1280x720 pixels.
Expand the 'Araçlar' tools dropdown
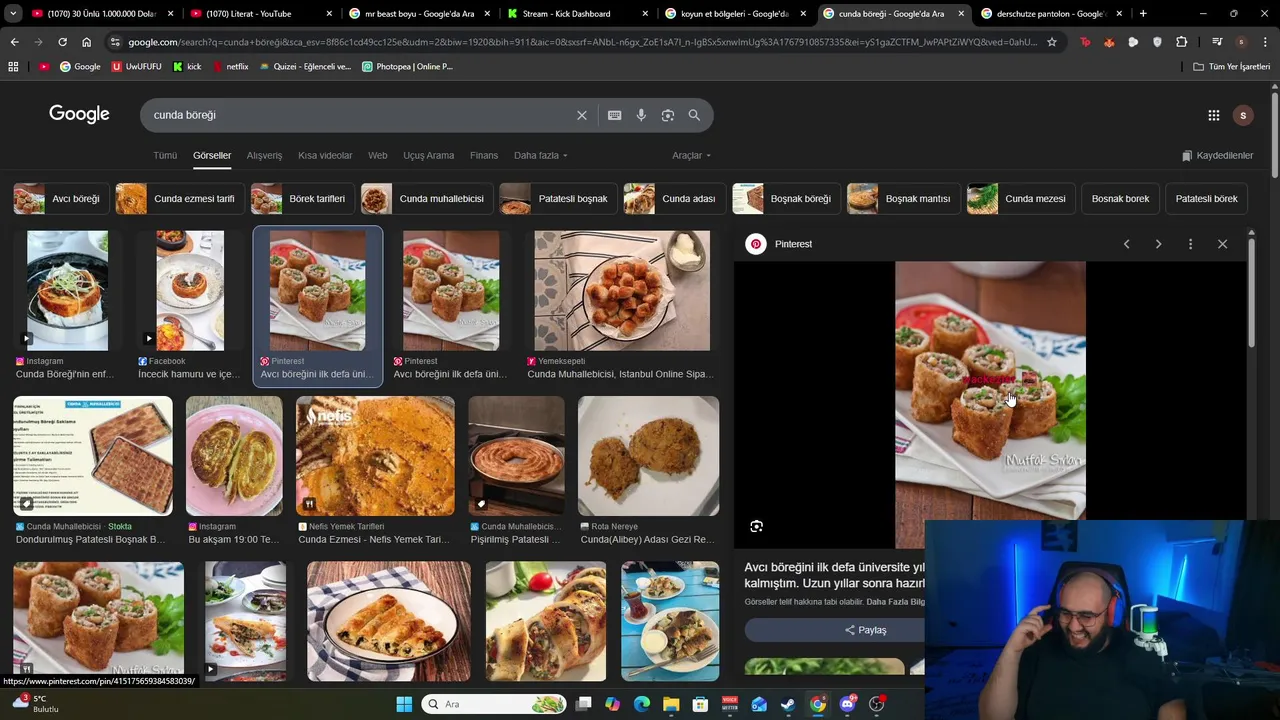tap(691, 155)
